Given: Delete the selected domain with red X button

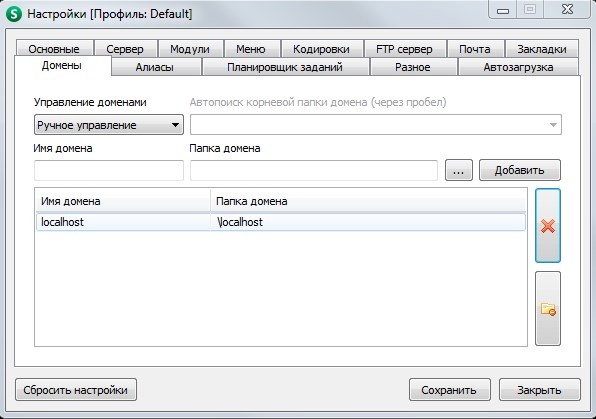Looking at the screenshot, I should point(548,225).
